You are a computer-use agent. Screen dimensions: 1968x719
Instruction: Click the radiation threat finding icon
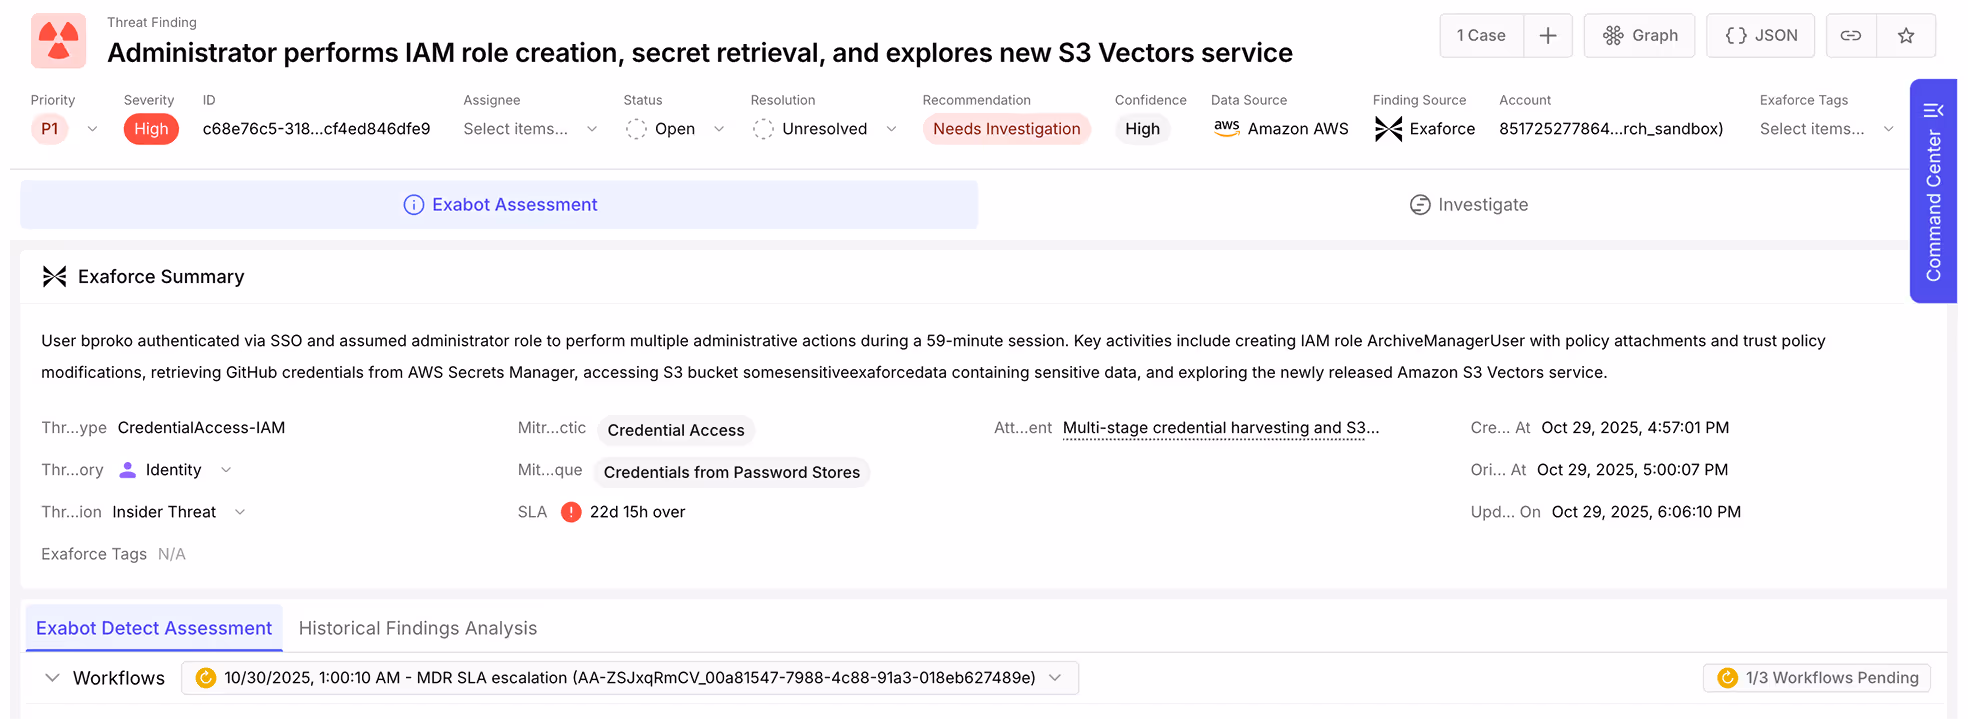pos(58,40)
